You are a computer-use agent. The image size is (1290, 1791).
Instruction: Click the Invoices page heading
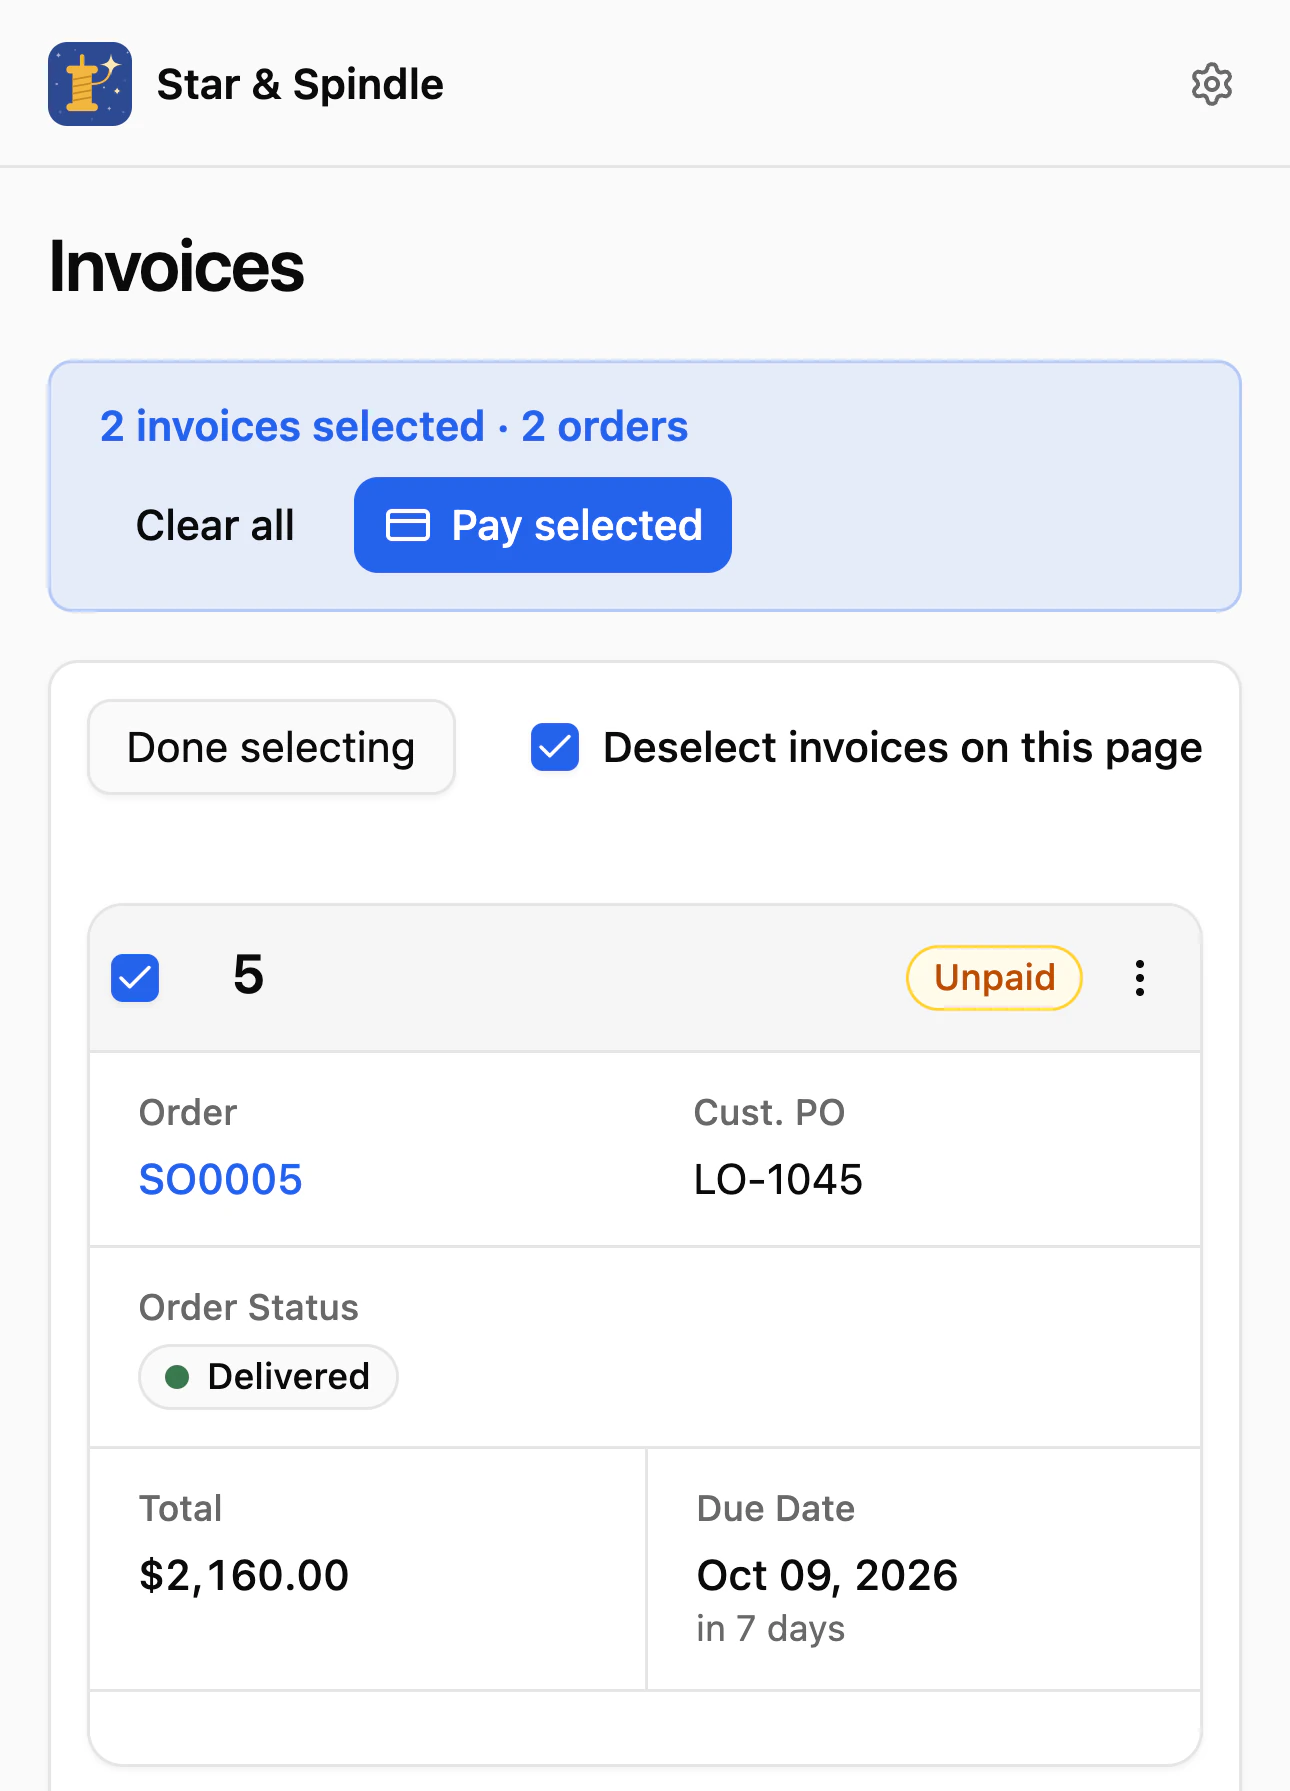[177, 267]
